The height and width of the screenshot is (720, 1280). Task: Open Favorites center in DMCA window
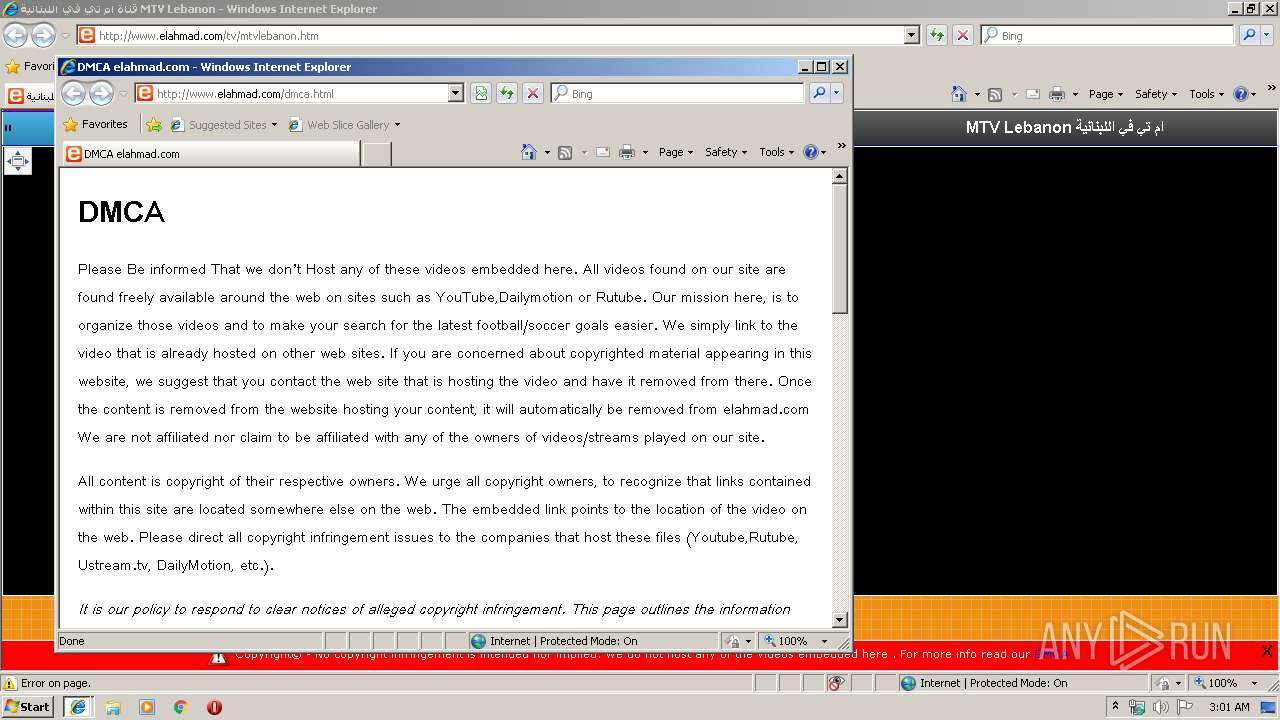pyautogui.click(x=95, y=124)
